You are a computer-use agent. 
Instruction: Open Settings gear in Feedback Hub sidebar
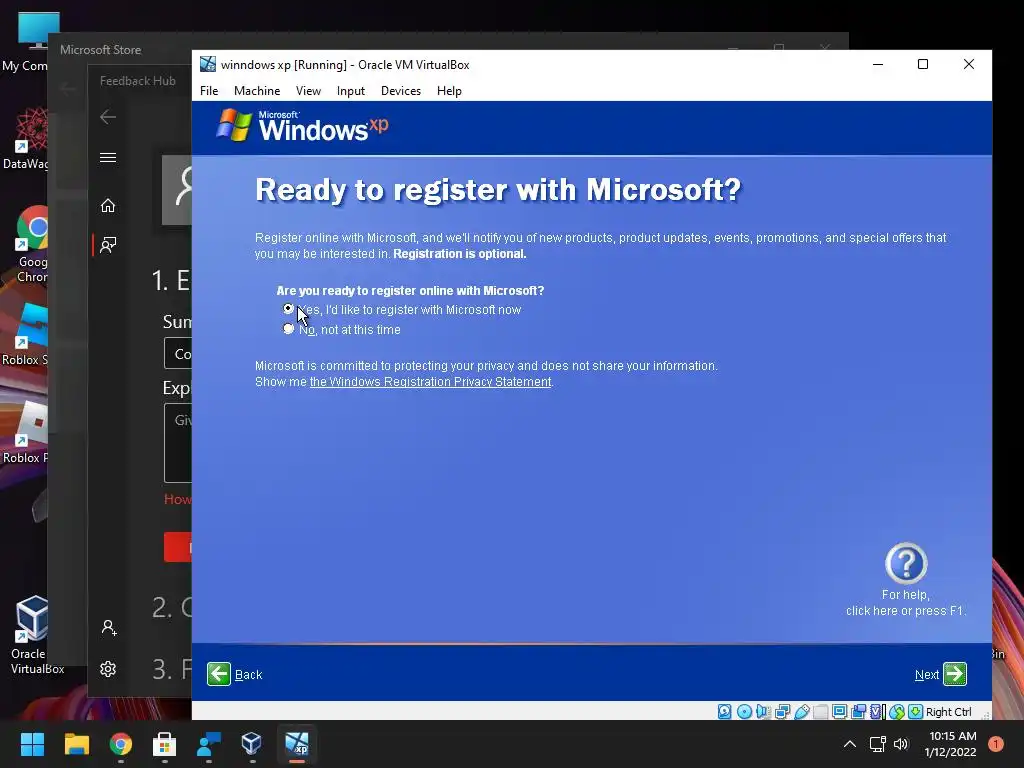108,669
